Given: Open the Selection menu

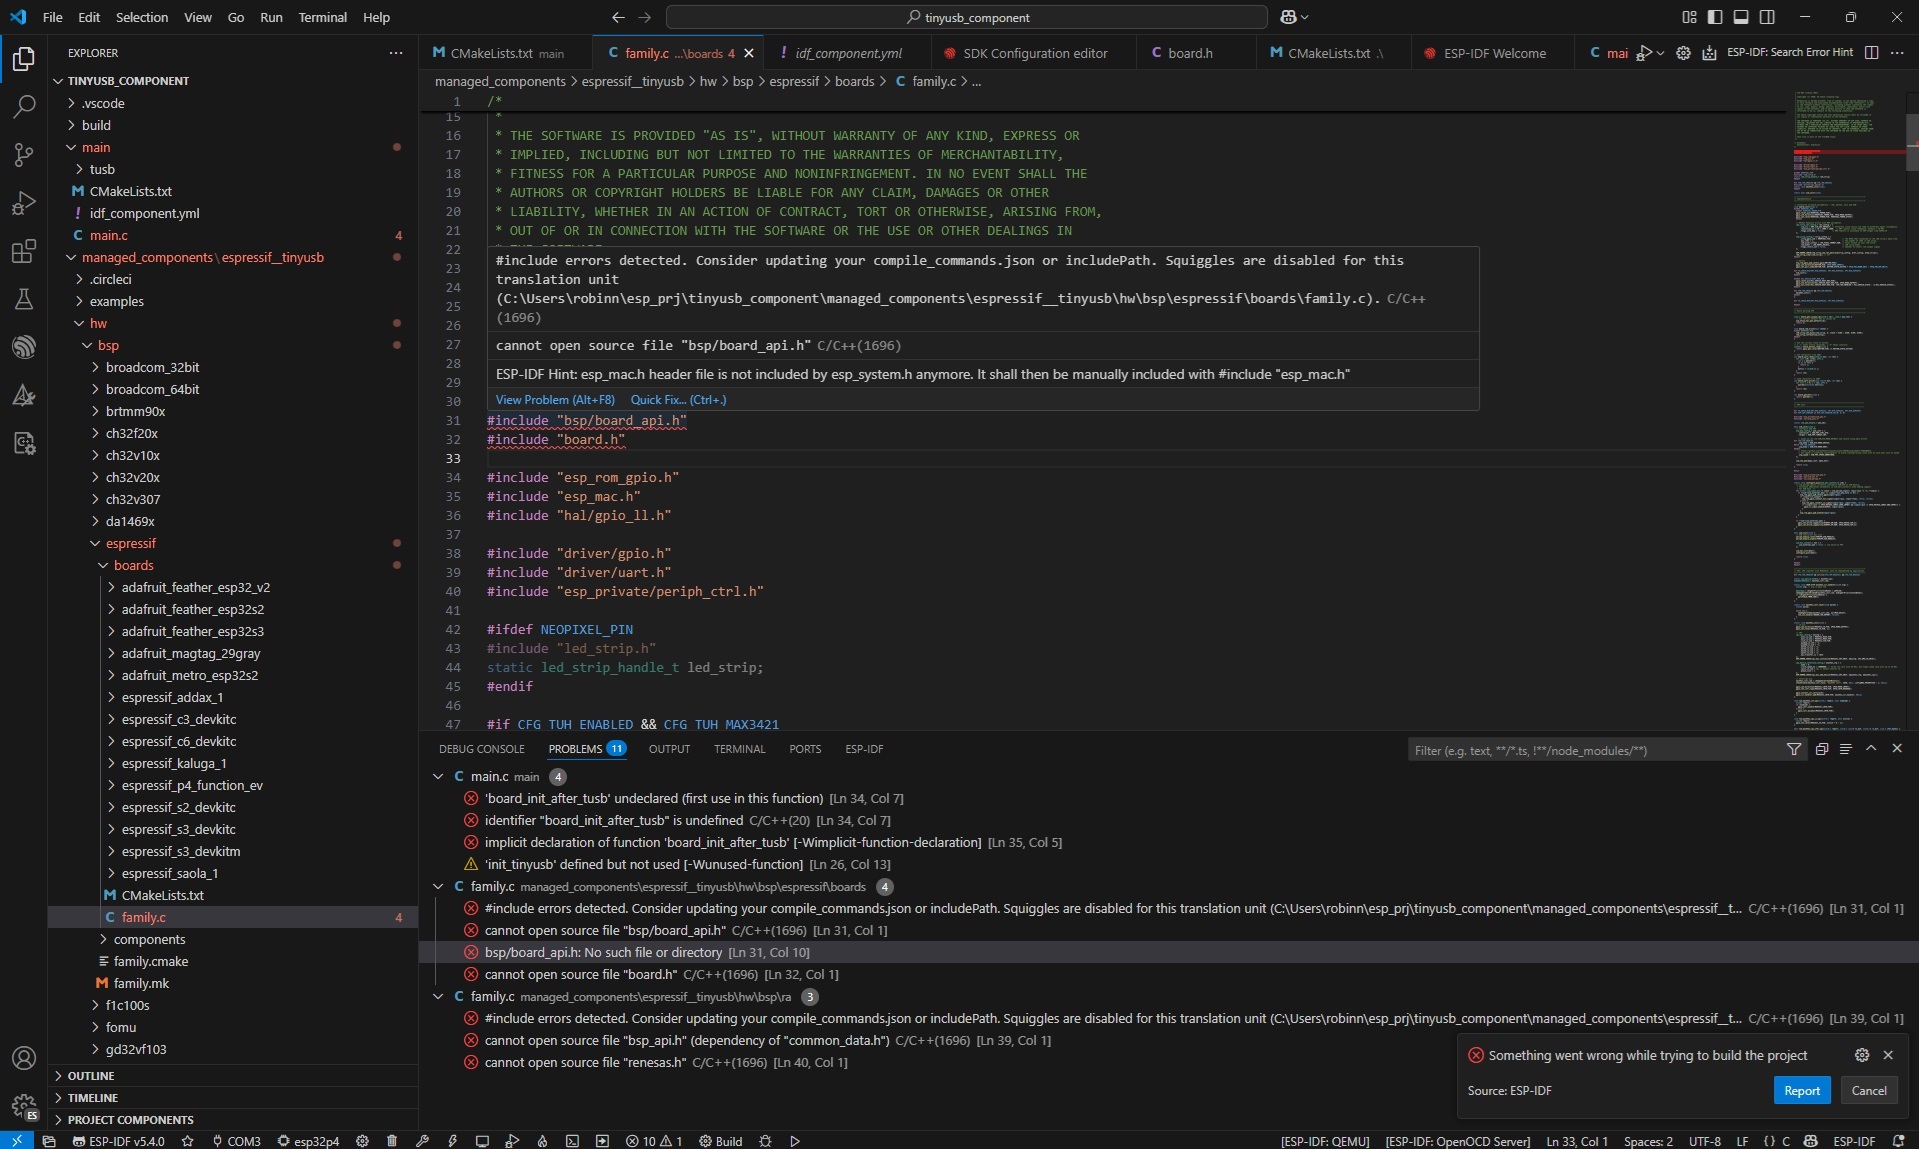Looking at the screenshot, I should tap(142, 17).
